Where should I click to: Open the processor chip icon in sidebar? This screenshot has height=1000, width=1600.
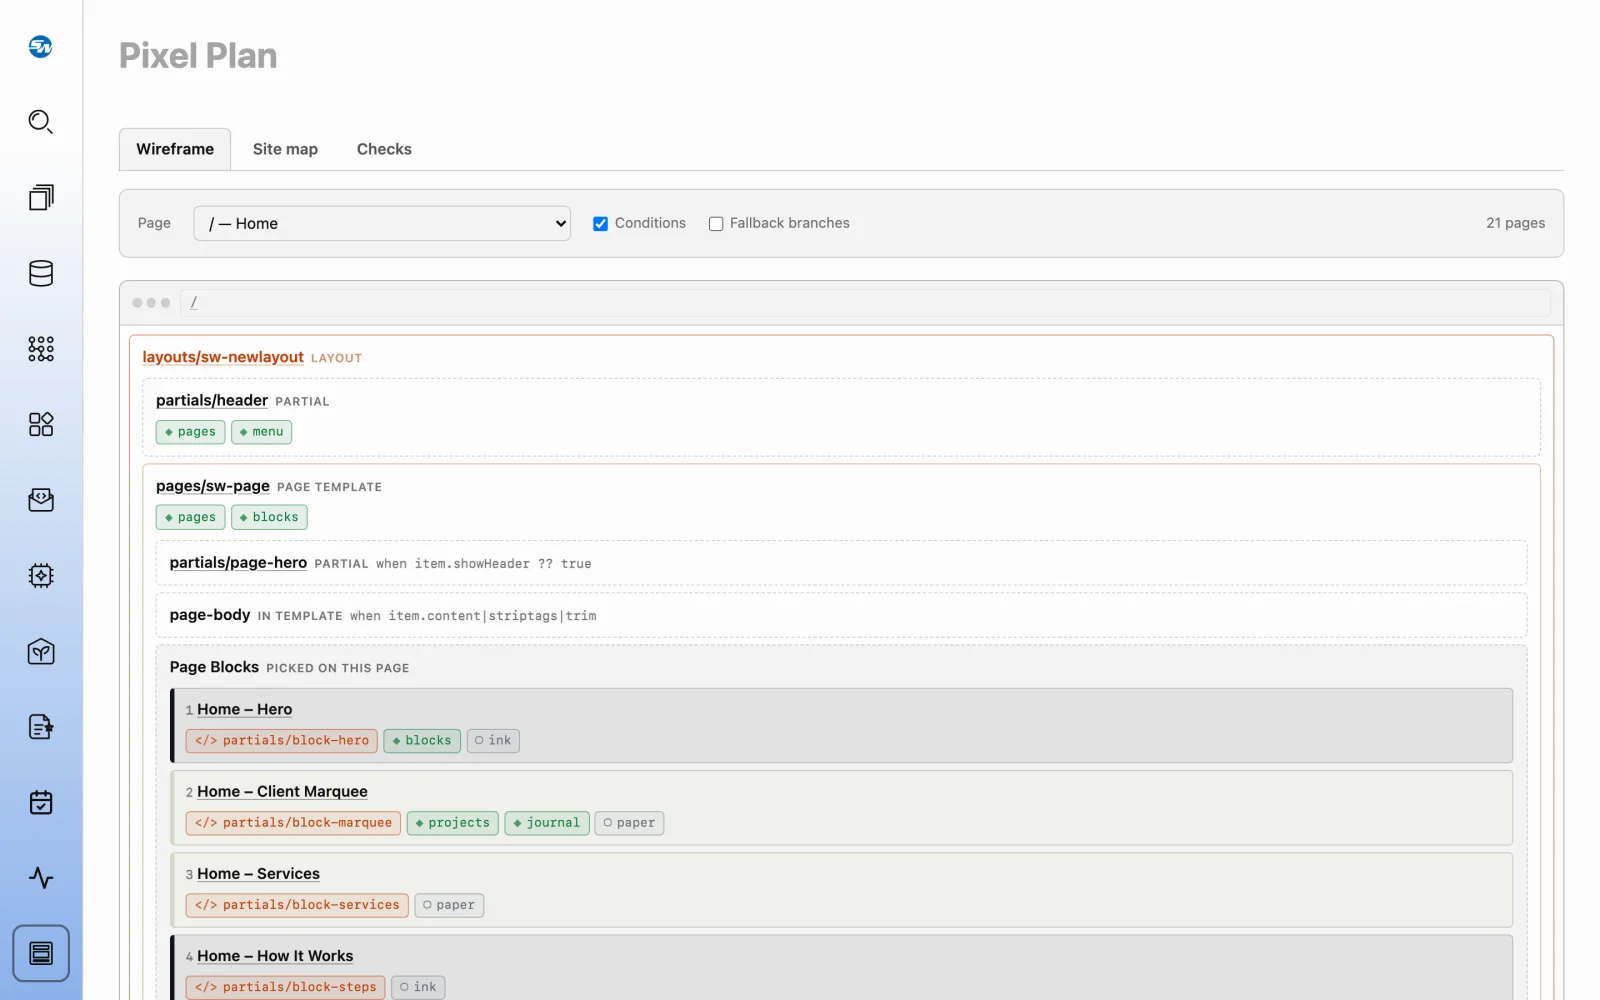[41, 576]
